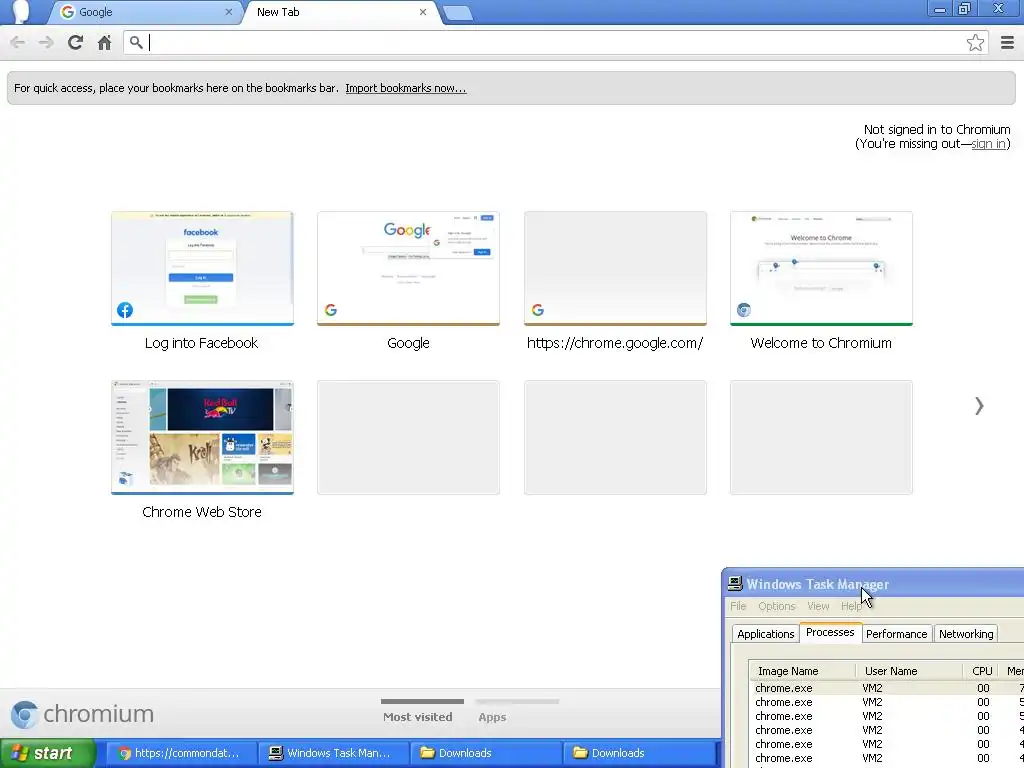The height and width of the screenshot is (768, 1024).
Task: Sort by User Name column header
Action: click(909, 671)
